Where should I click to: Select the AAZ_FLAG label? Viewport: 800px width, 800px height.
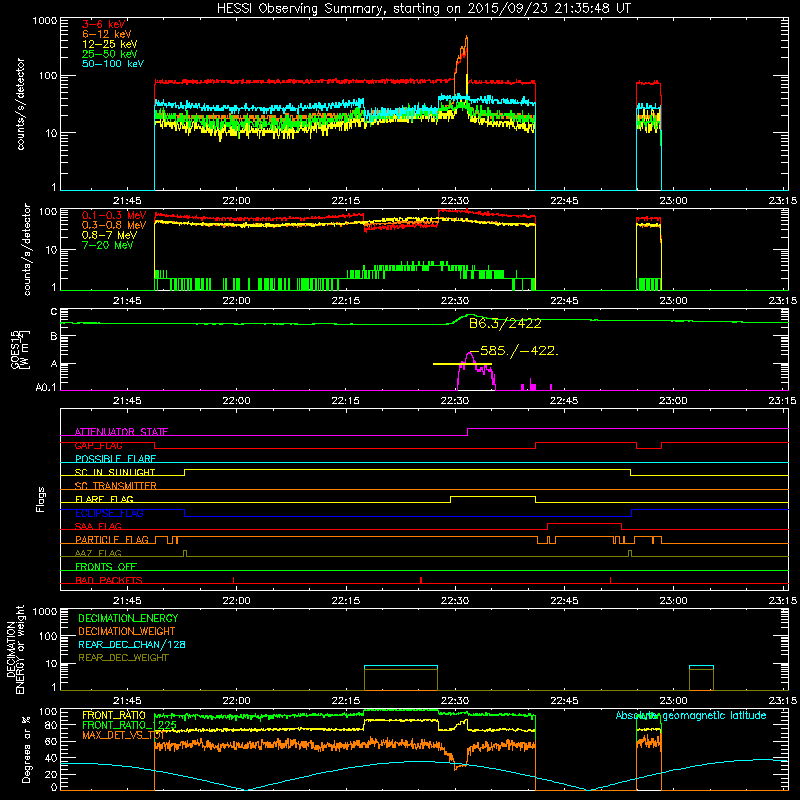(x=98, y=553)
